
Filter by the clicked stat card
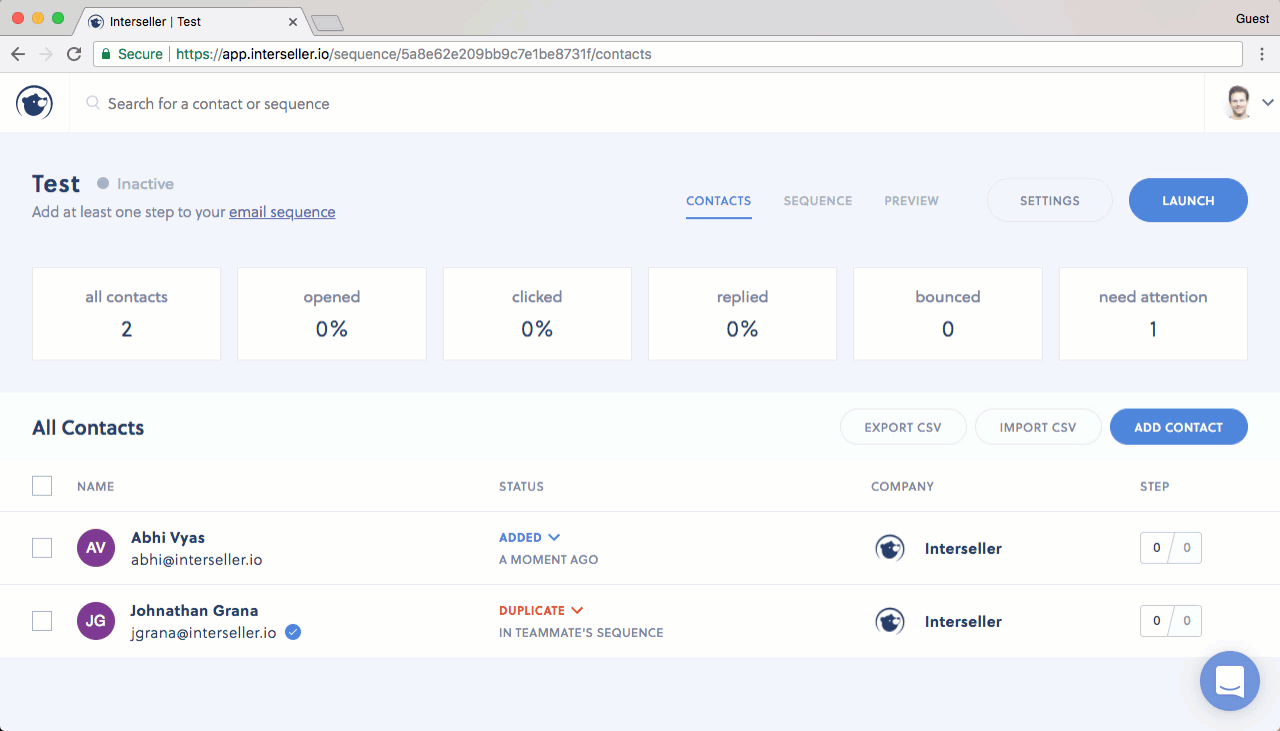click(537, 314)
